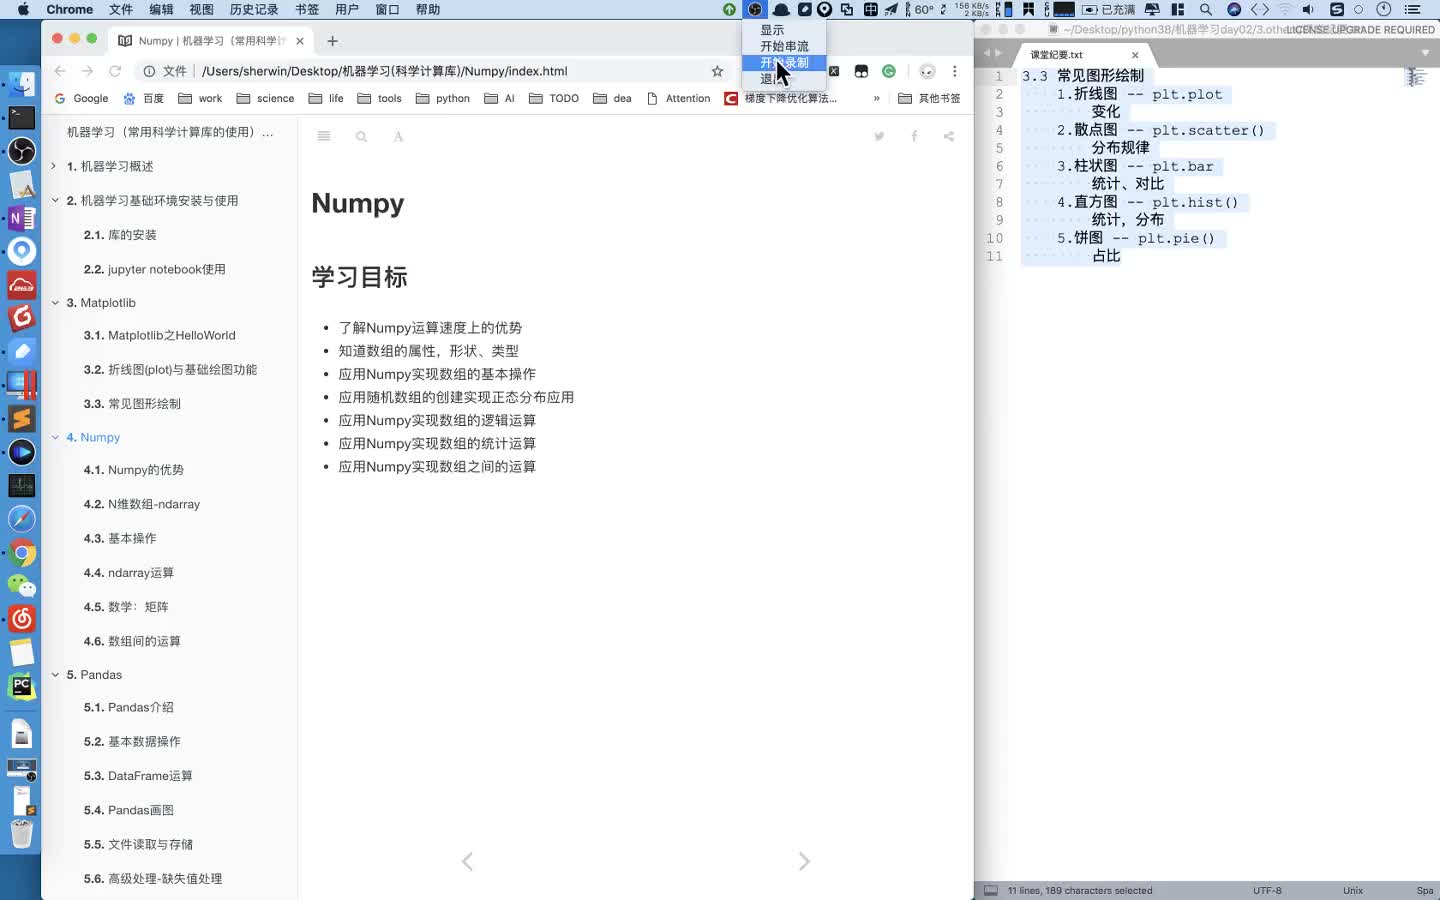Viewport: 1440px width, 900px height.
Task: Open Sublime Text from the Dock
Action: tap(21, 419)
